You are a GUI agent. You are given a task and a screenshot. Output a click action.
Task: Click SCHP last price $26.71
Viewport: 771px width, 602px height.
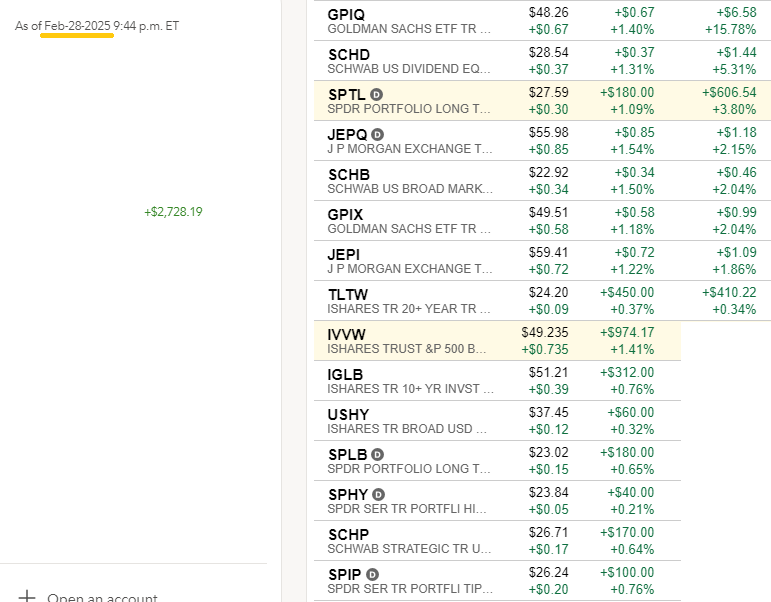pos(548,532)
